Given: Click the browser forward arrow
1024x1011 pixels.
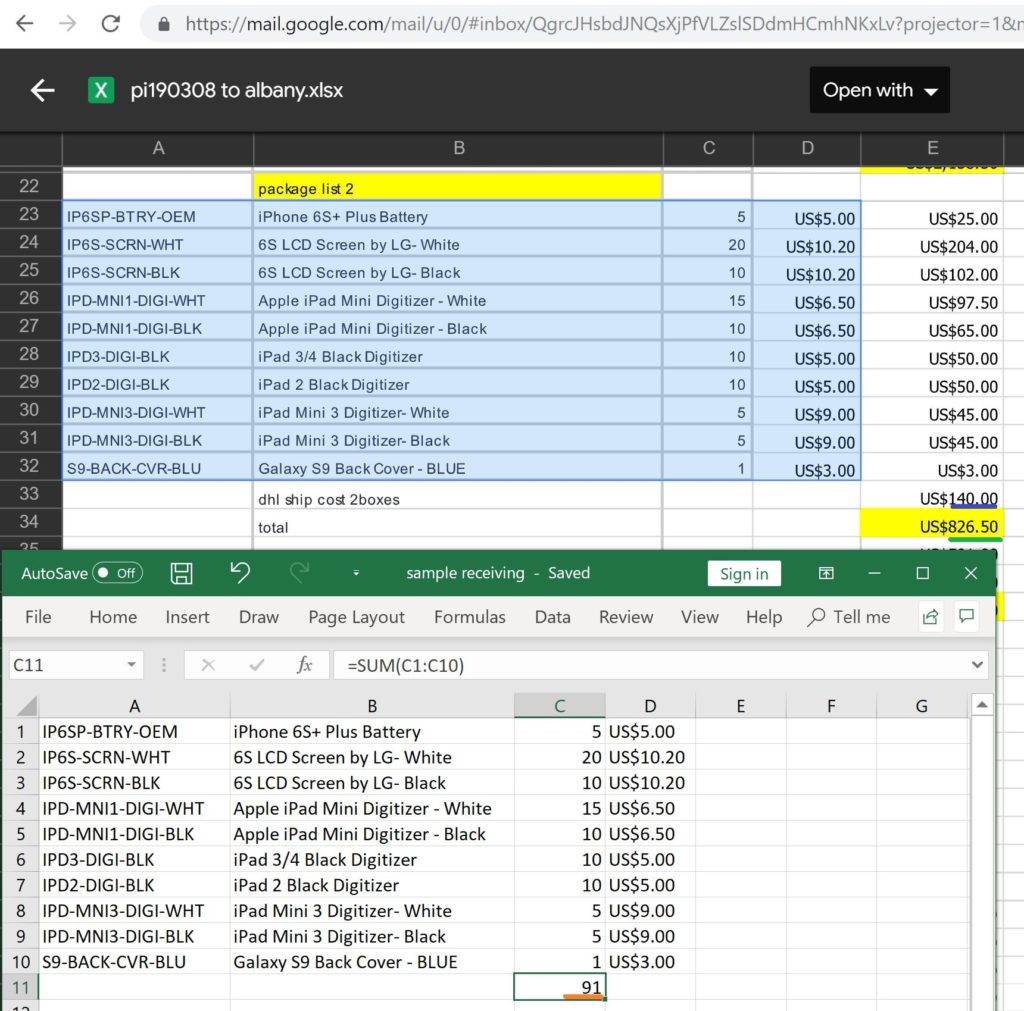Looking at the screenshot, I should (x=67, y=24).
